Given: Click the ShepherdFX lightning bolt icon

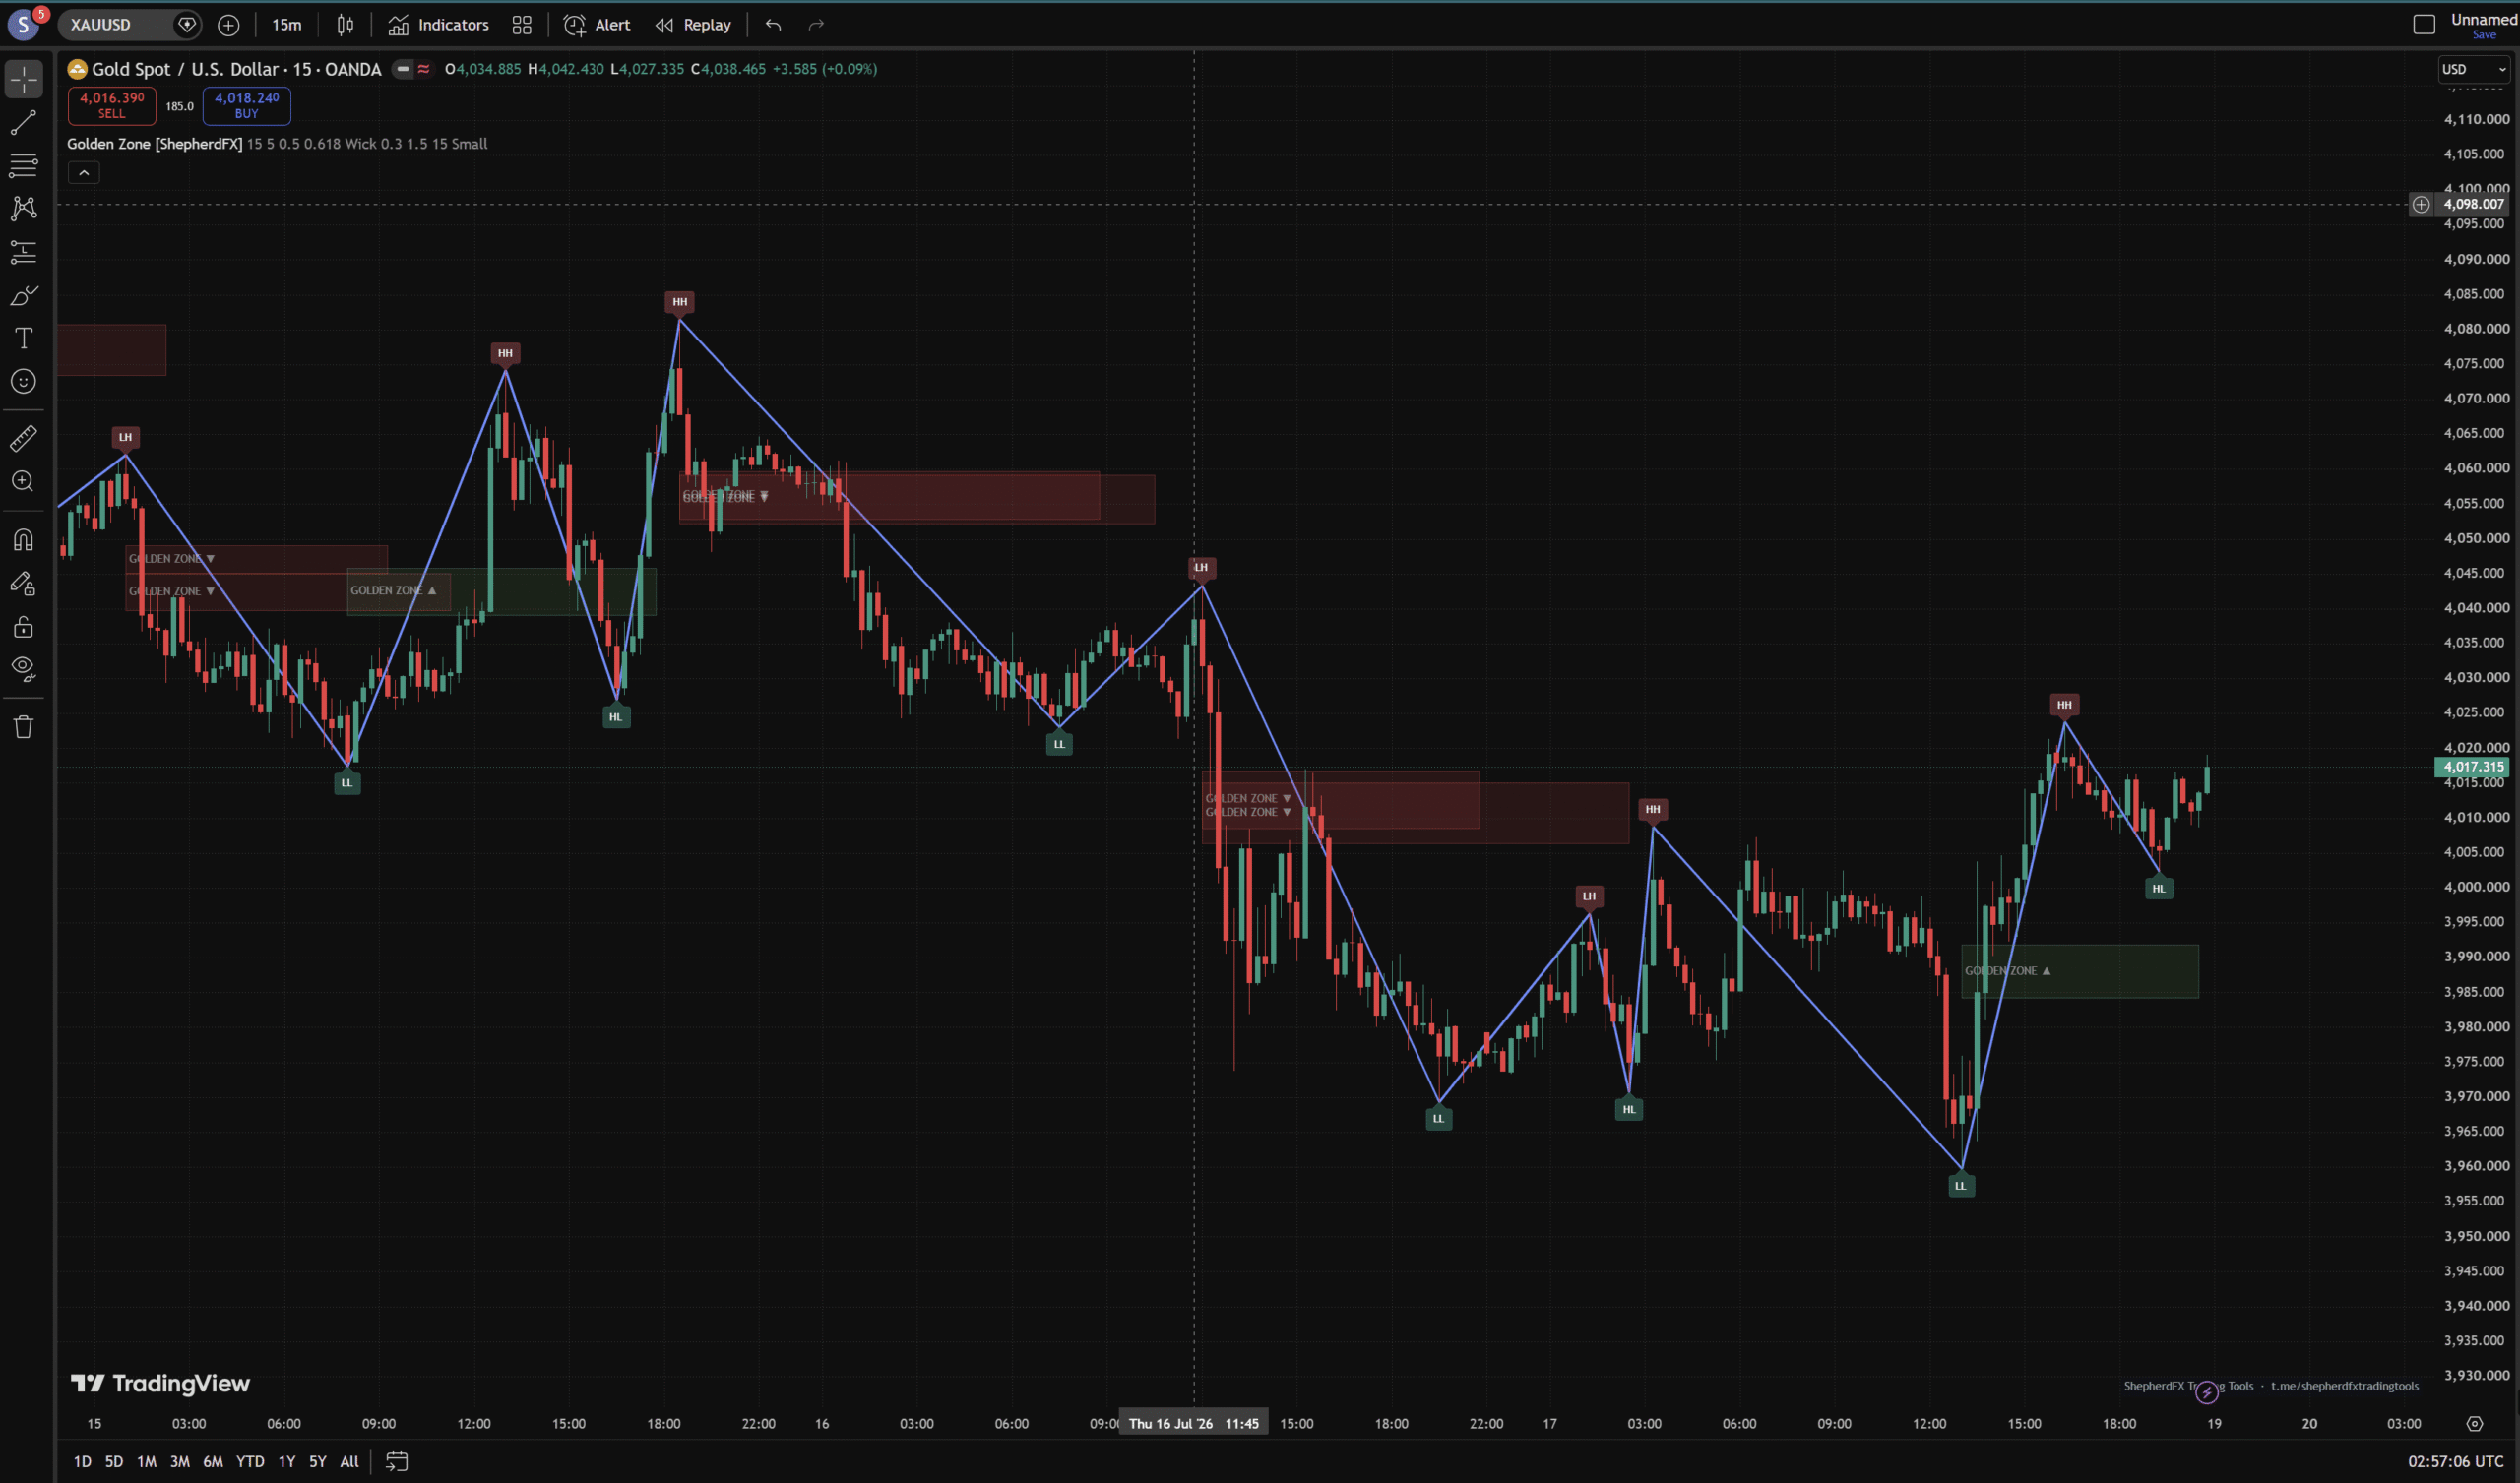Looking at the screenshot, I should coord(2207,1391).
